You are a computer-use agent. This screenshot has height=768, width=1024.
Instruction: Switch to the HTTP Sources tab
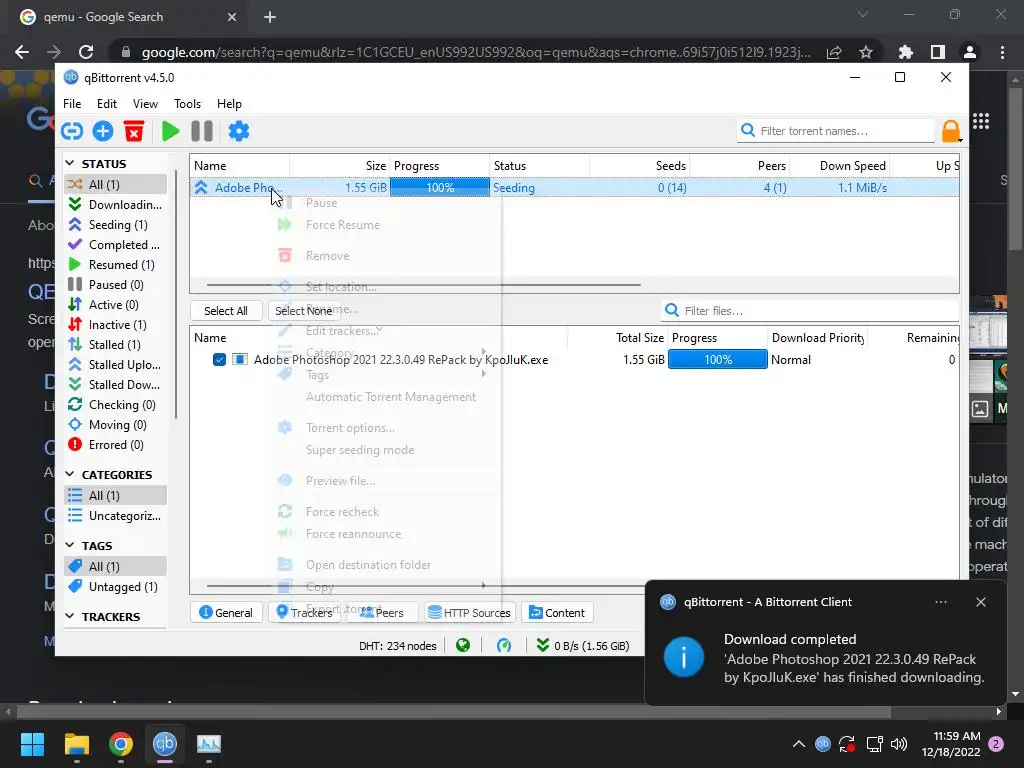click(470, 613)
